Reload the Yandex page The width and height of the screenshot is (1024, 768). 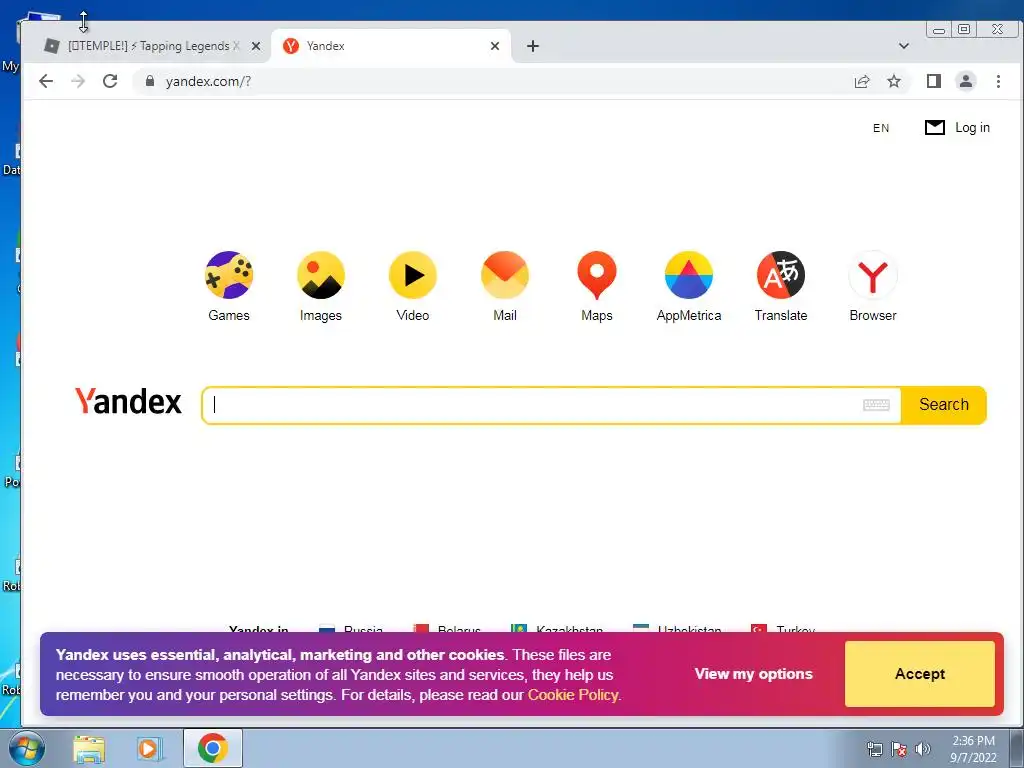pyautogui.click(x=110, y=81)
